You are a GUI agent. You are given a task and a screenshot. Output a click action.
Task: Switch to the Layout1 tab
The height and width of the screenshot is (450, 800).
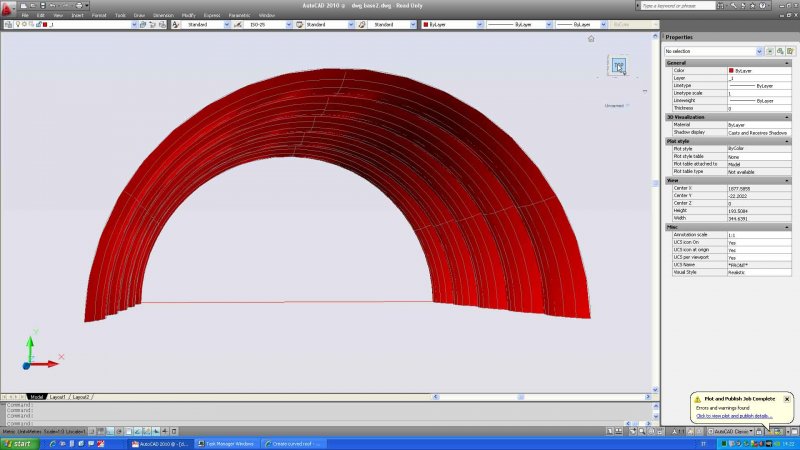(58, 397)
